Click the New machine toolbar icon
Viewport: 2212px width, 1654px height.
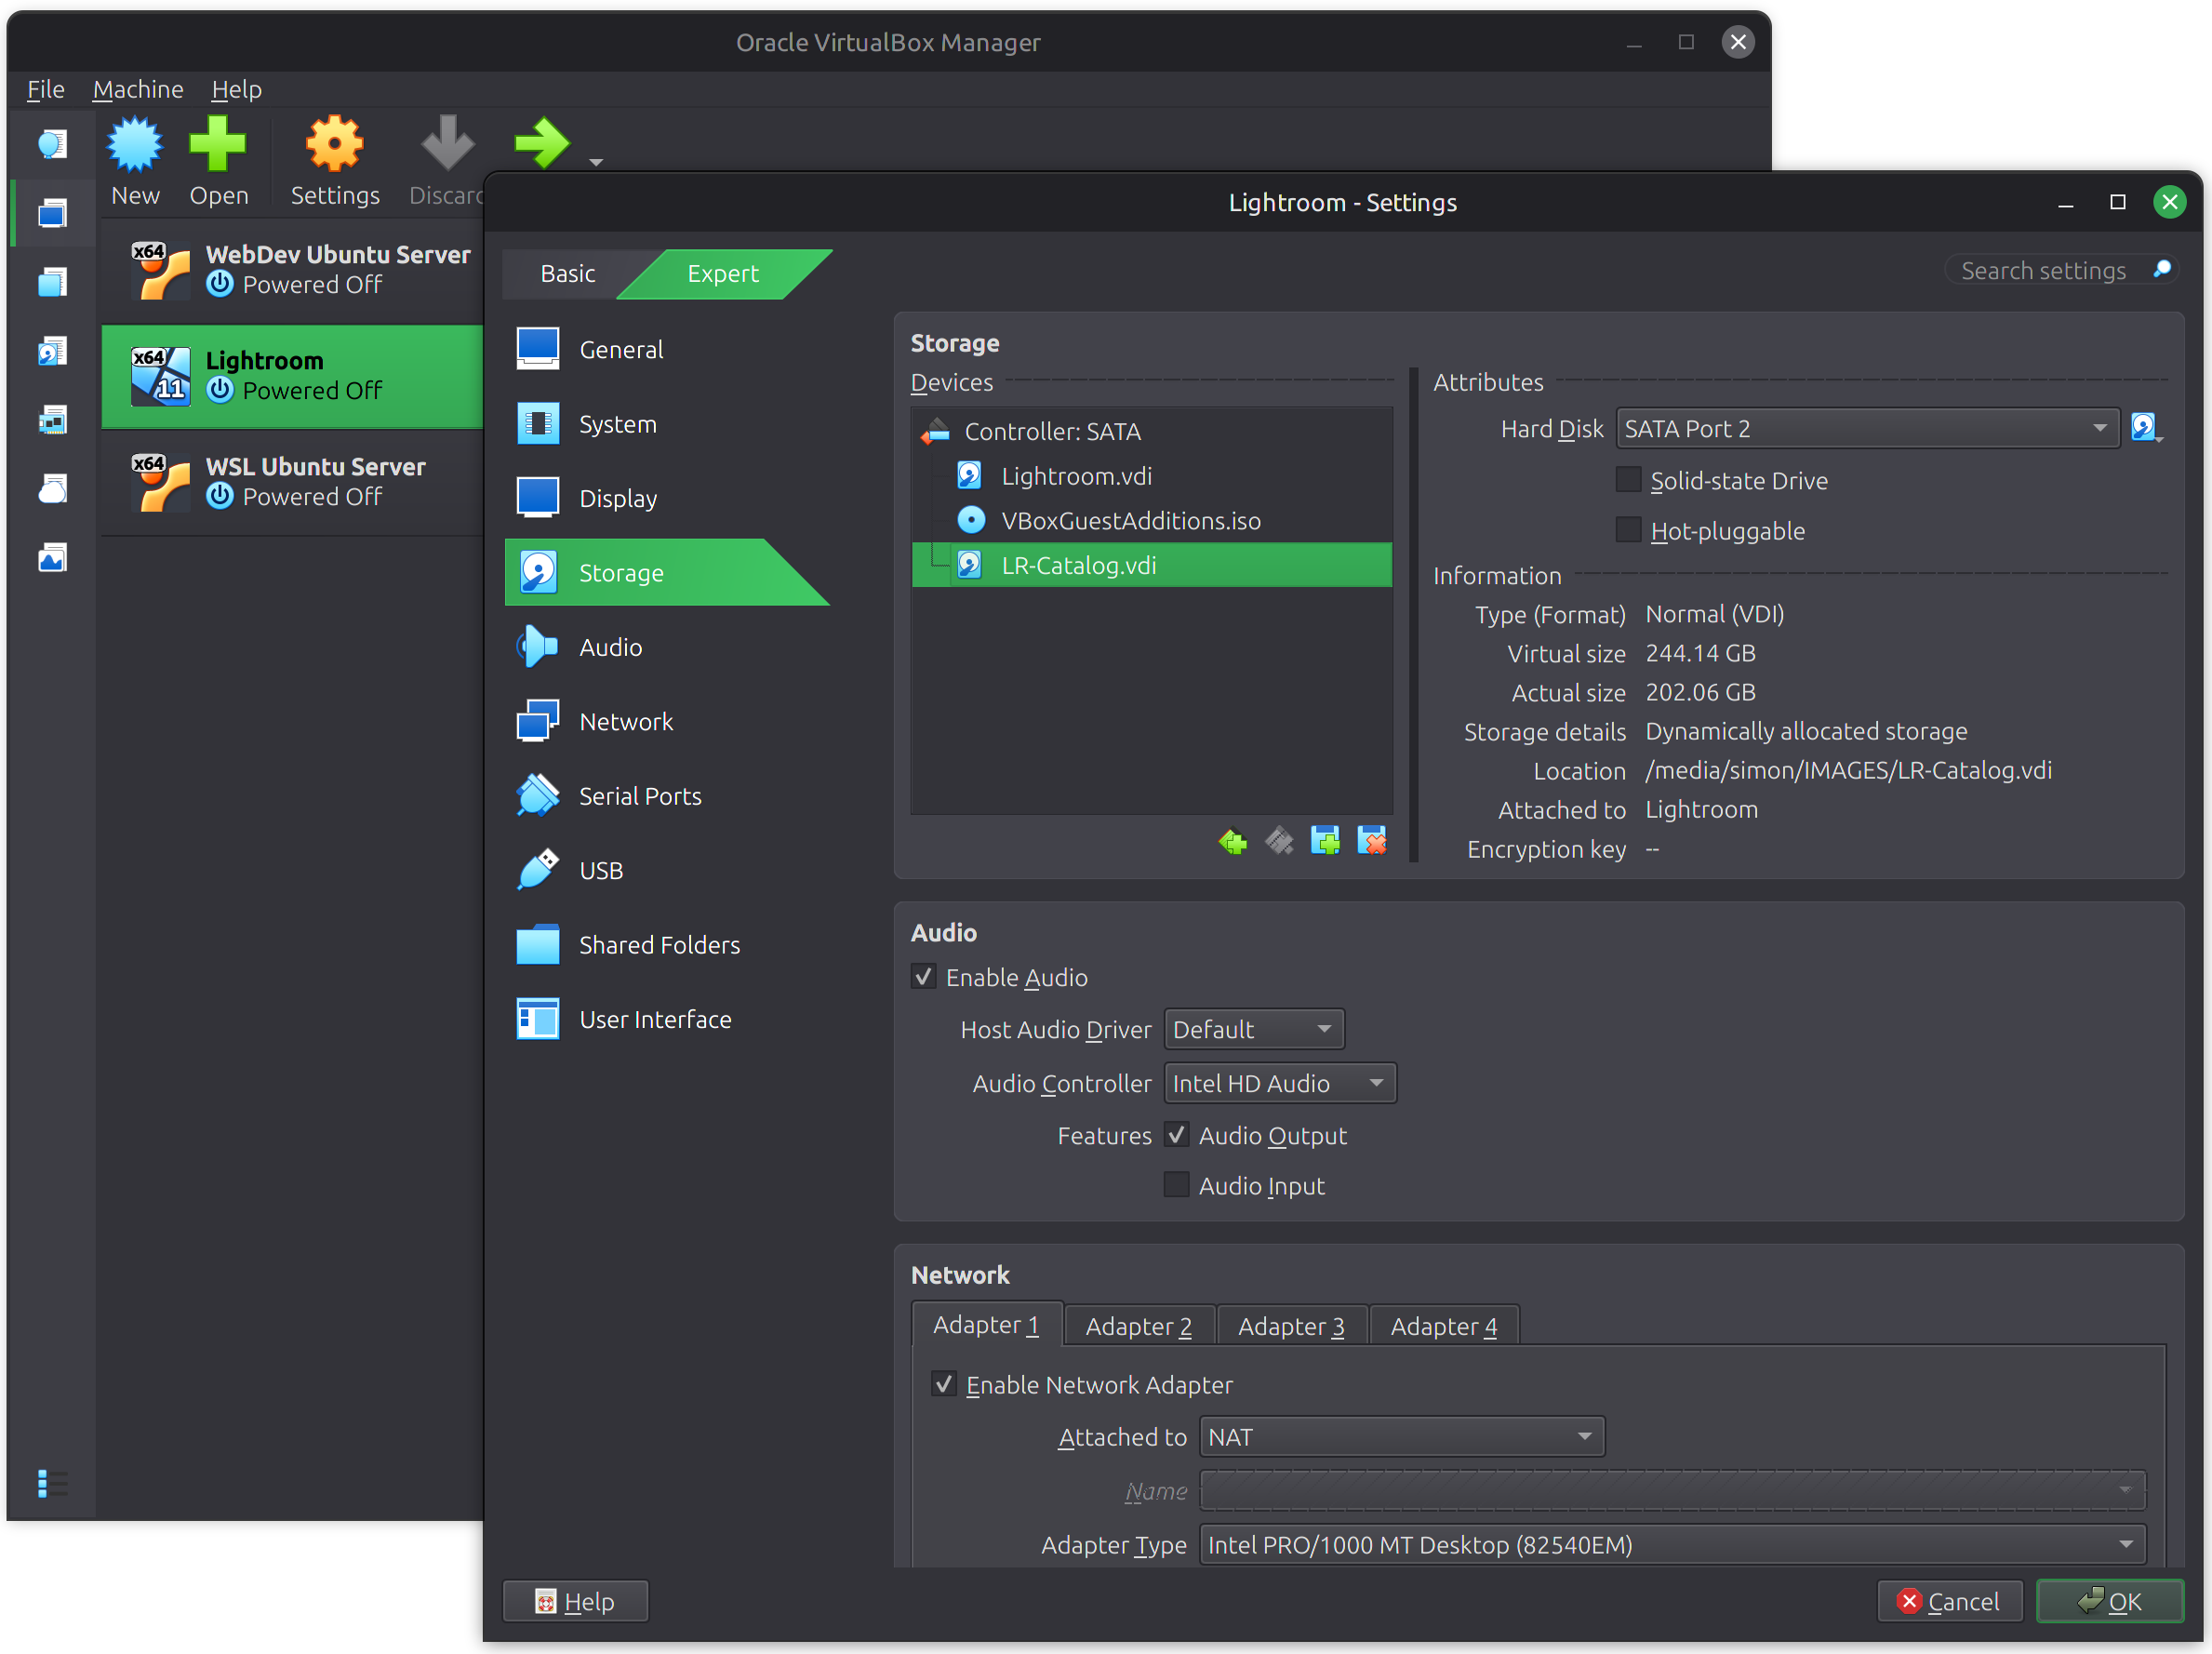135,145
